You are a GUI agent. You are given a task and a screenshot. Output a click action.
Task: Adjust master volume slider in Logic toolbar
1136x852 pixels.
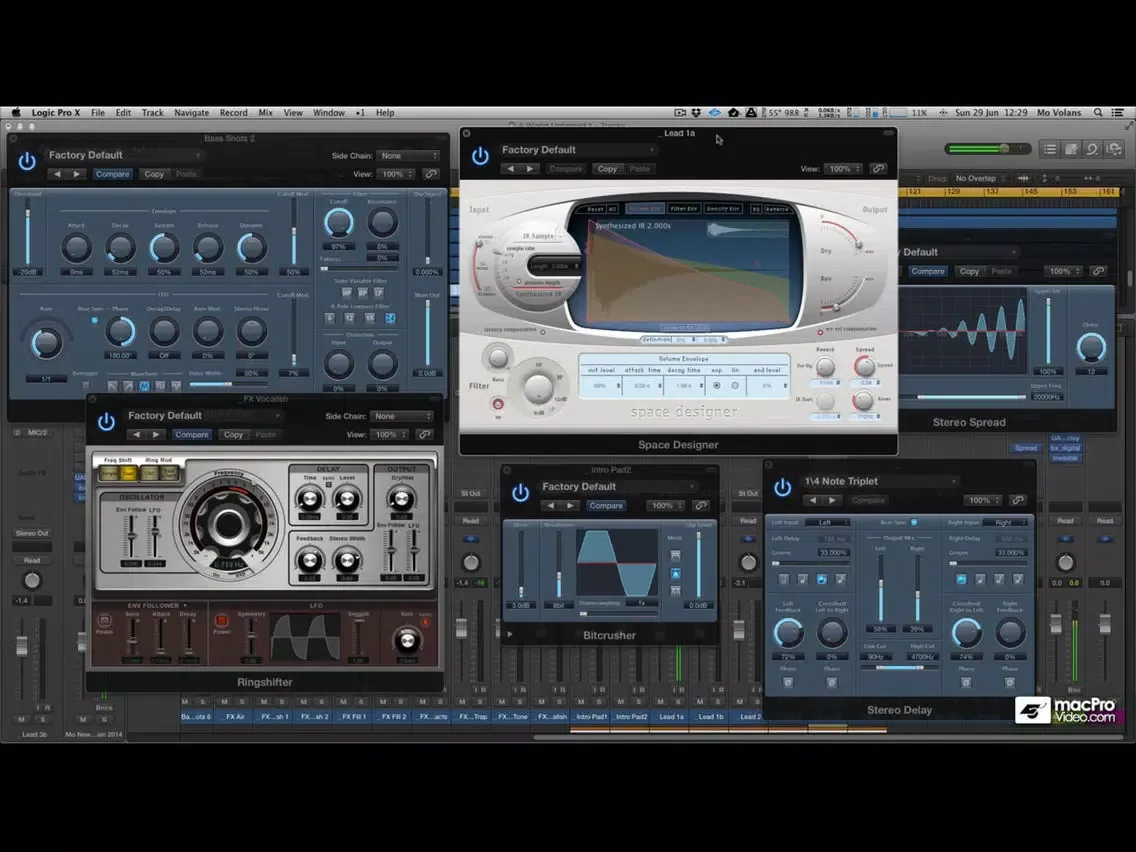tap(988, 149)
